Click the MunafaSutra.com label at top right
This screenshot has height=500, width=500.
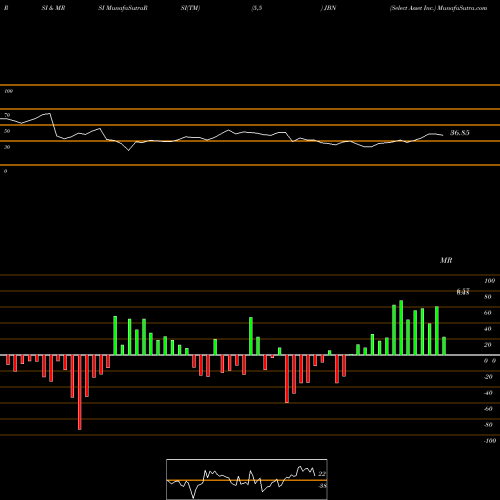(462, 8)
